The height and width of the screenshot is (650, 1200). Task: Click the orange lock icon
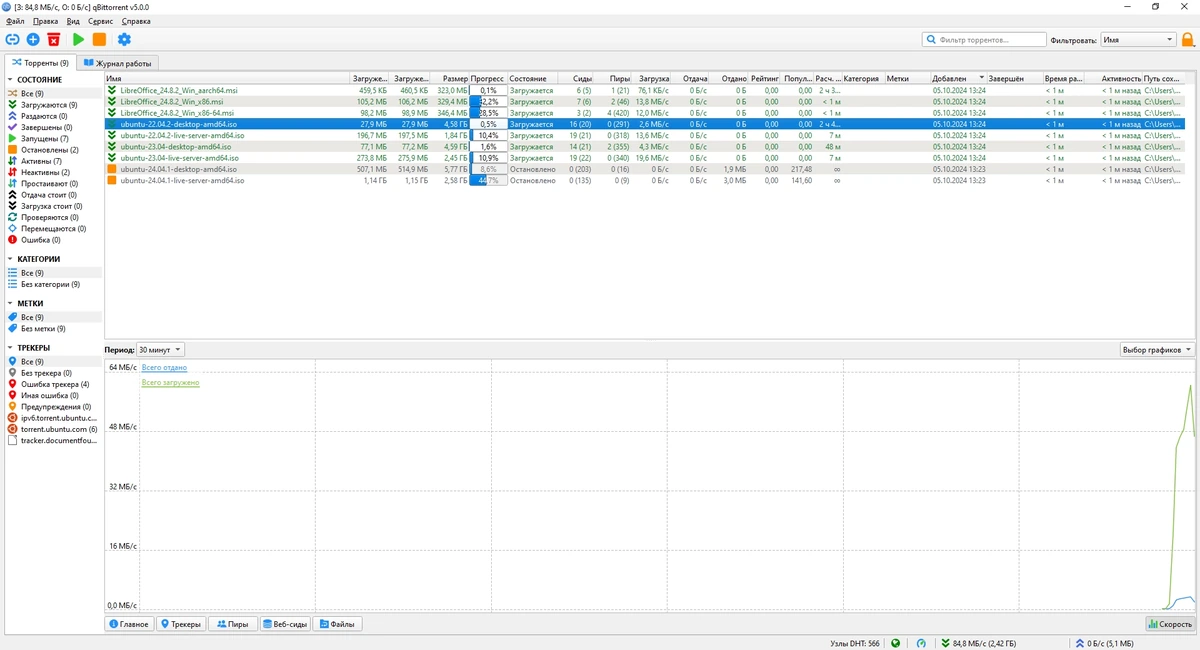tap(1188, 40)
